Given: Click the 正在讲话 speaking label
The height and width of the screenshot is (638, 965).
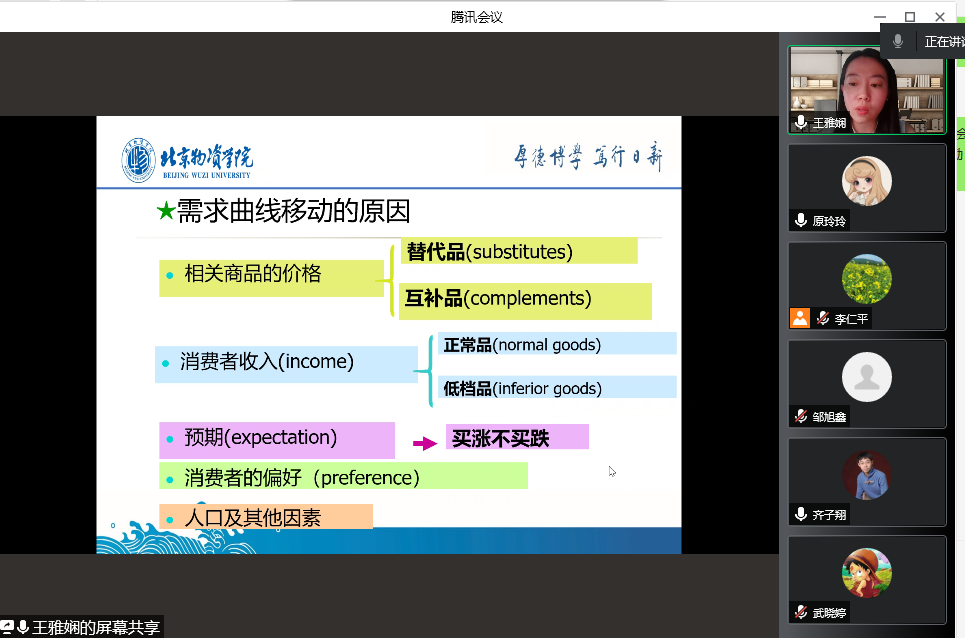Looking at the screenshot, I should click(x=943, y=42).
